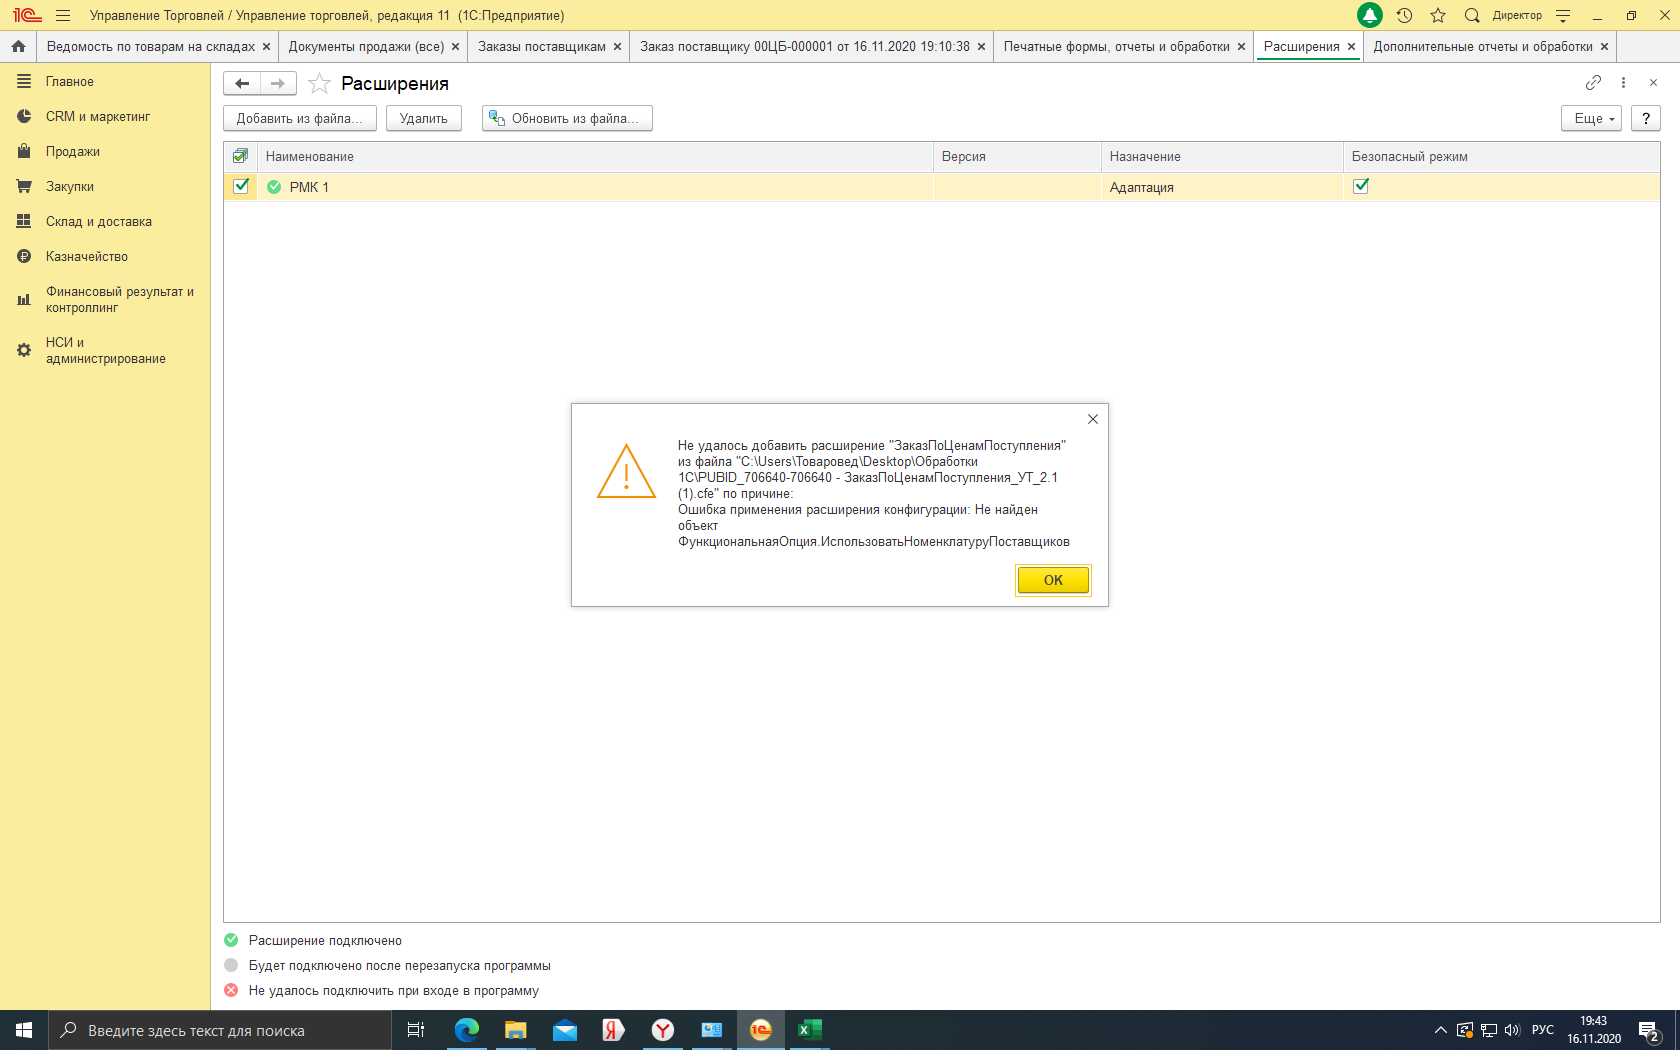Toggle the РМК 1 row checkbox
Image resolution: width=1680 pixels, height=1050 pixels.
pyautogui.click(x=241, y=186)
